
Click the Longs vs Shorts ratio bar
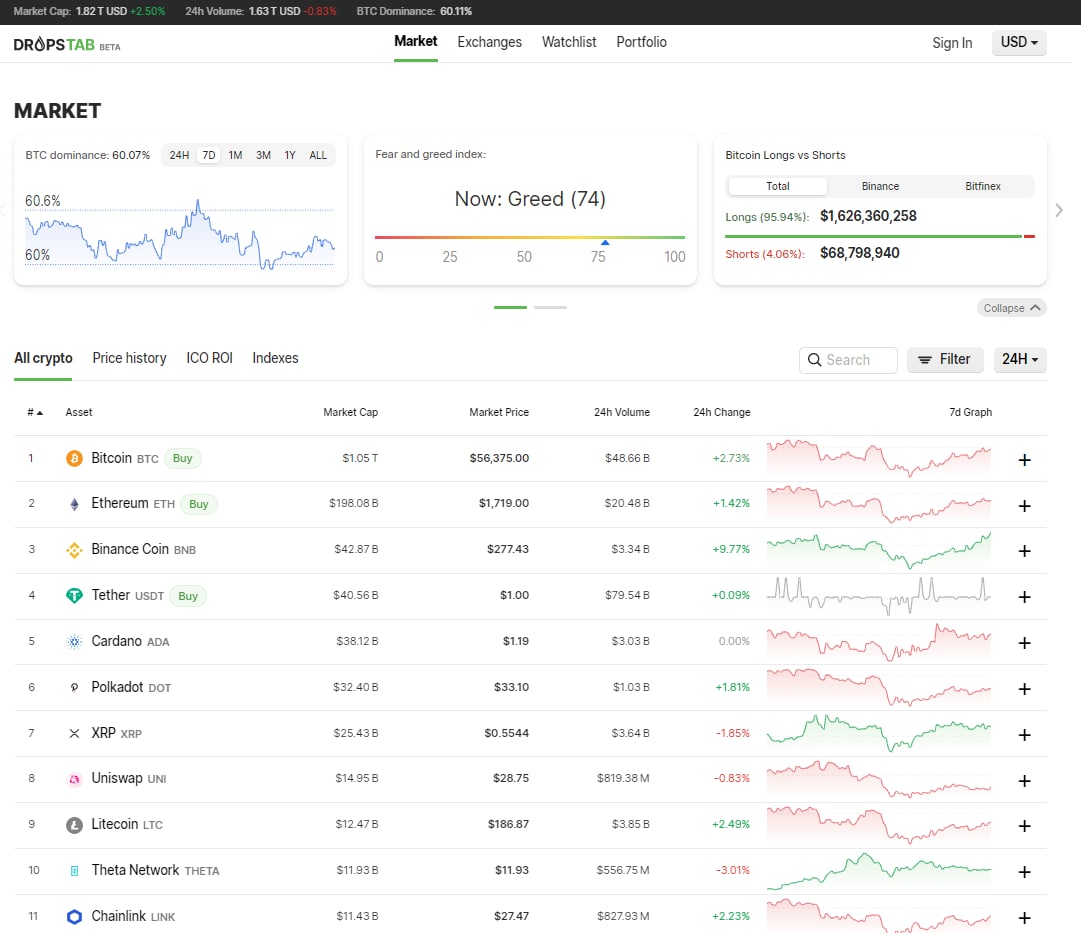(880, 237)
